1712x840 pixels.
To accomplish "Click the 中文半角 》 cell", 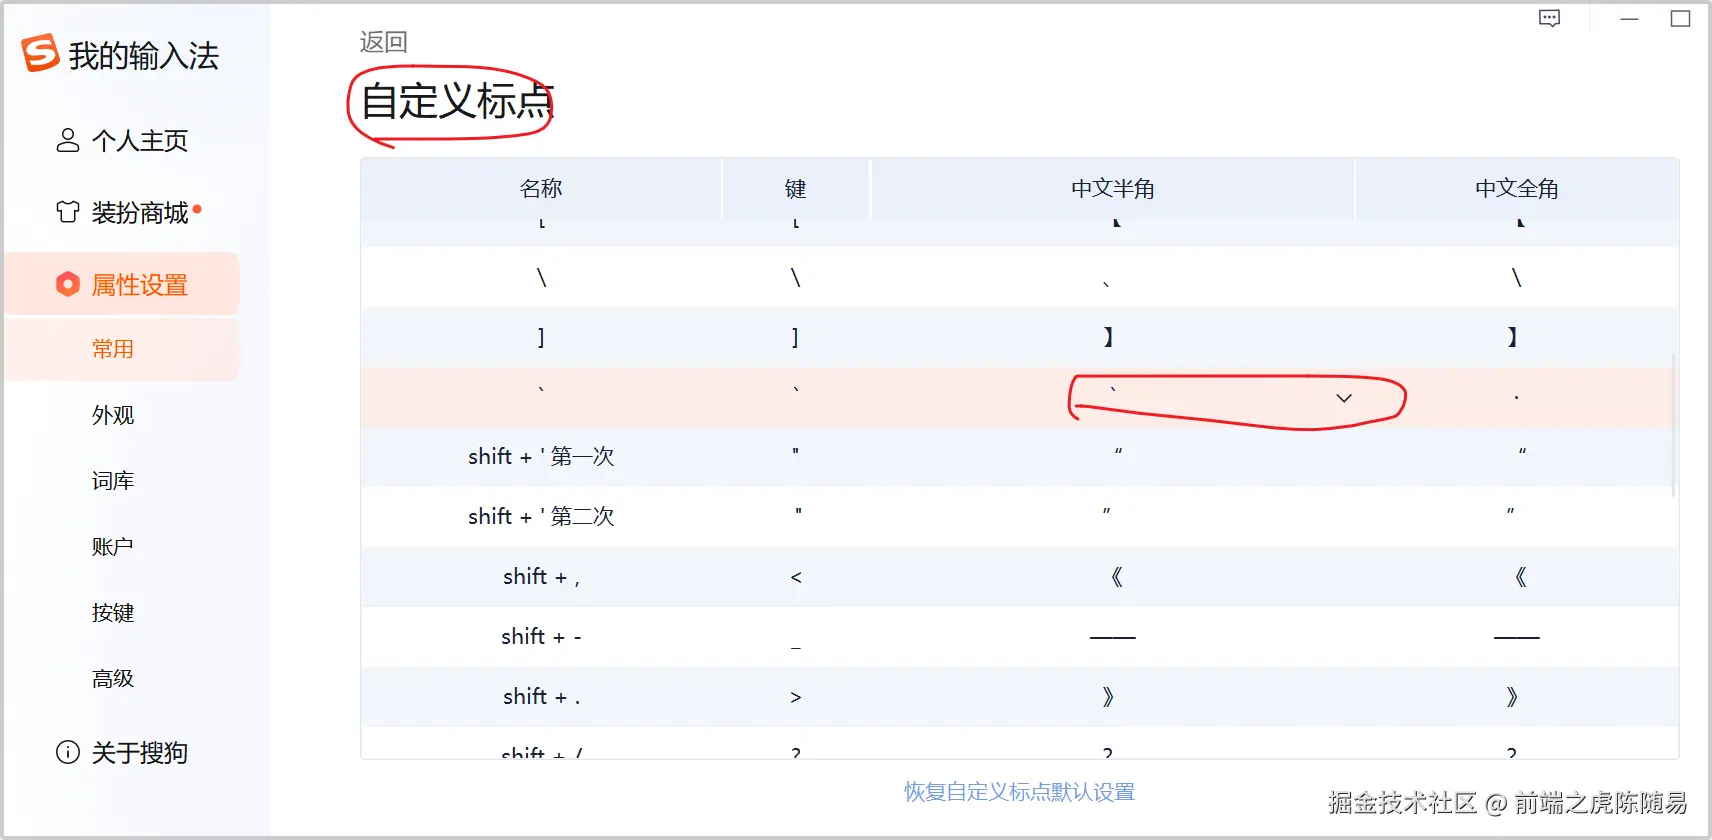I will [x=1113, y=697].
